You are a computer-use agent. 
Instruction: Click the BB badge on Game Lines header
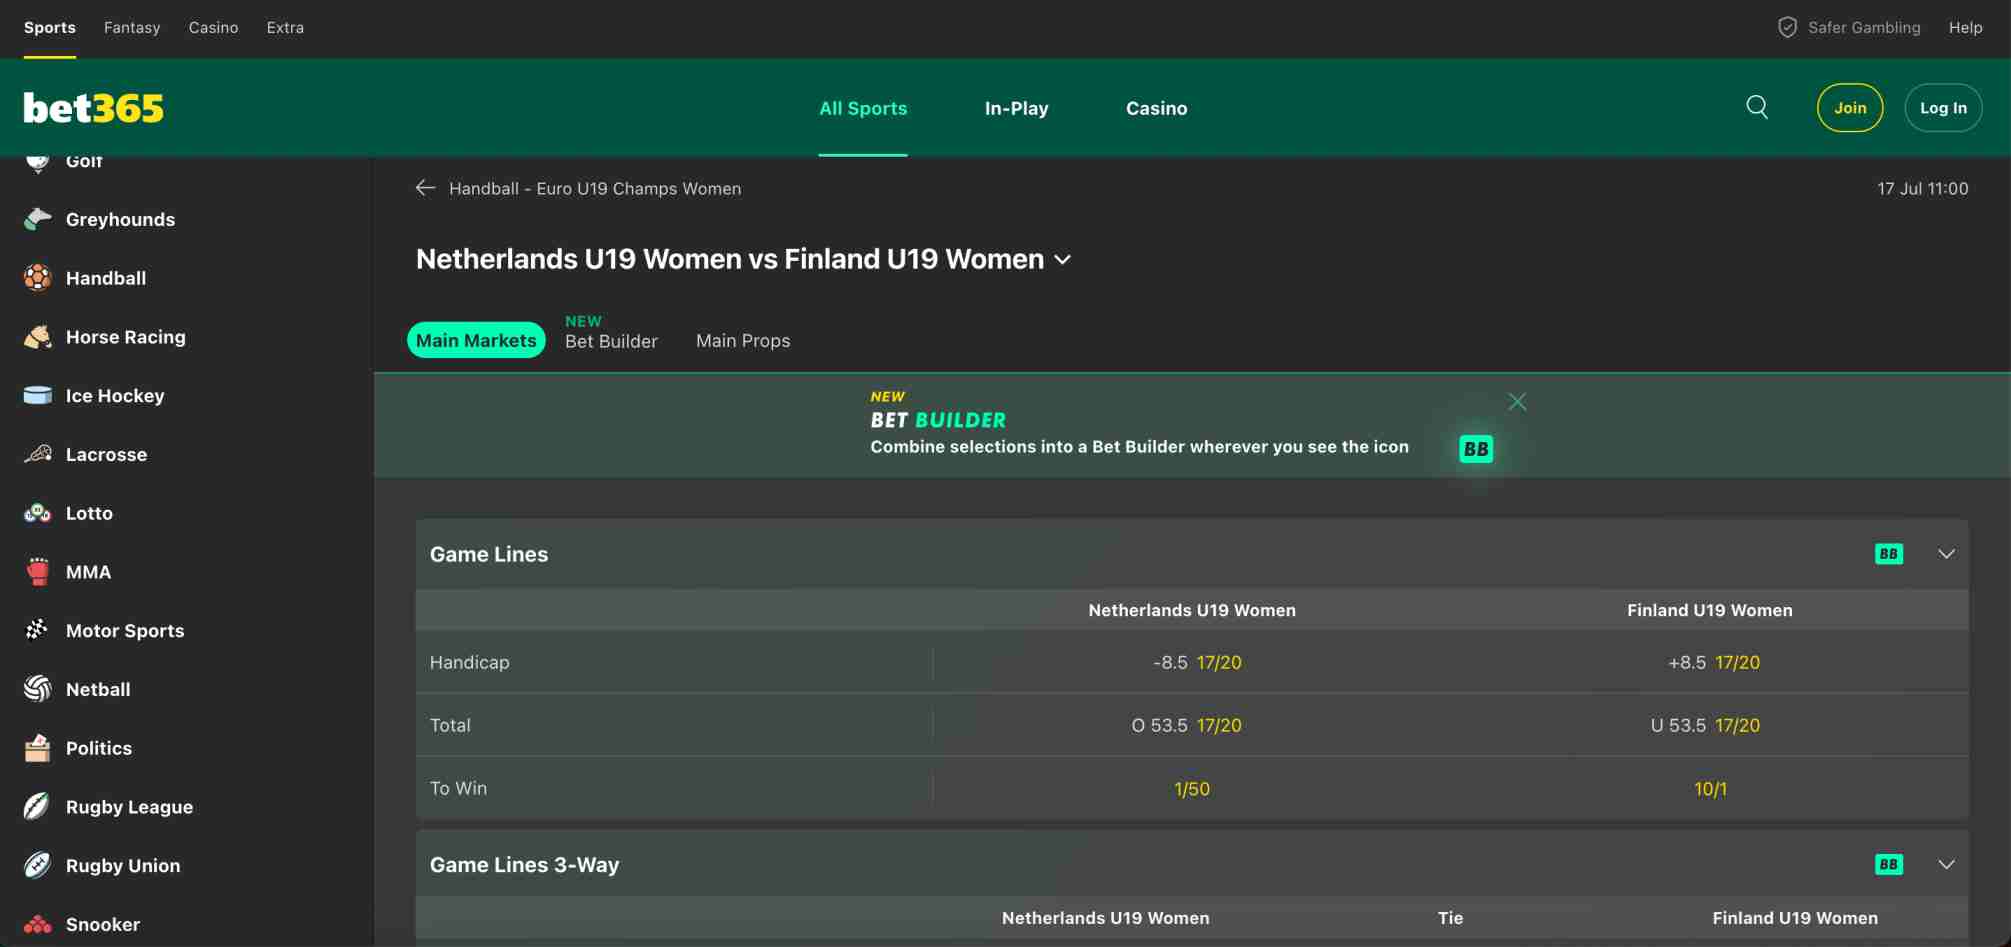point(1889,554)
